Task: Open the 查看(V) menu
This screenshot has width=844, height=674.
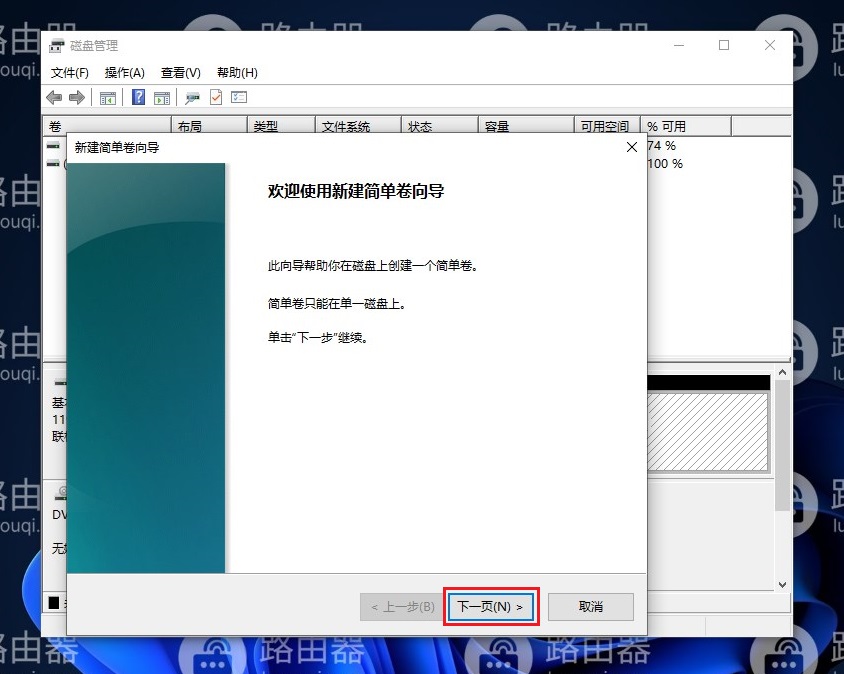Action: tap(180, 73)
